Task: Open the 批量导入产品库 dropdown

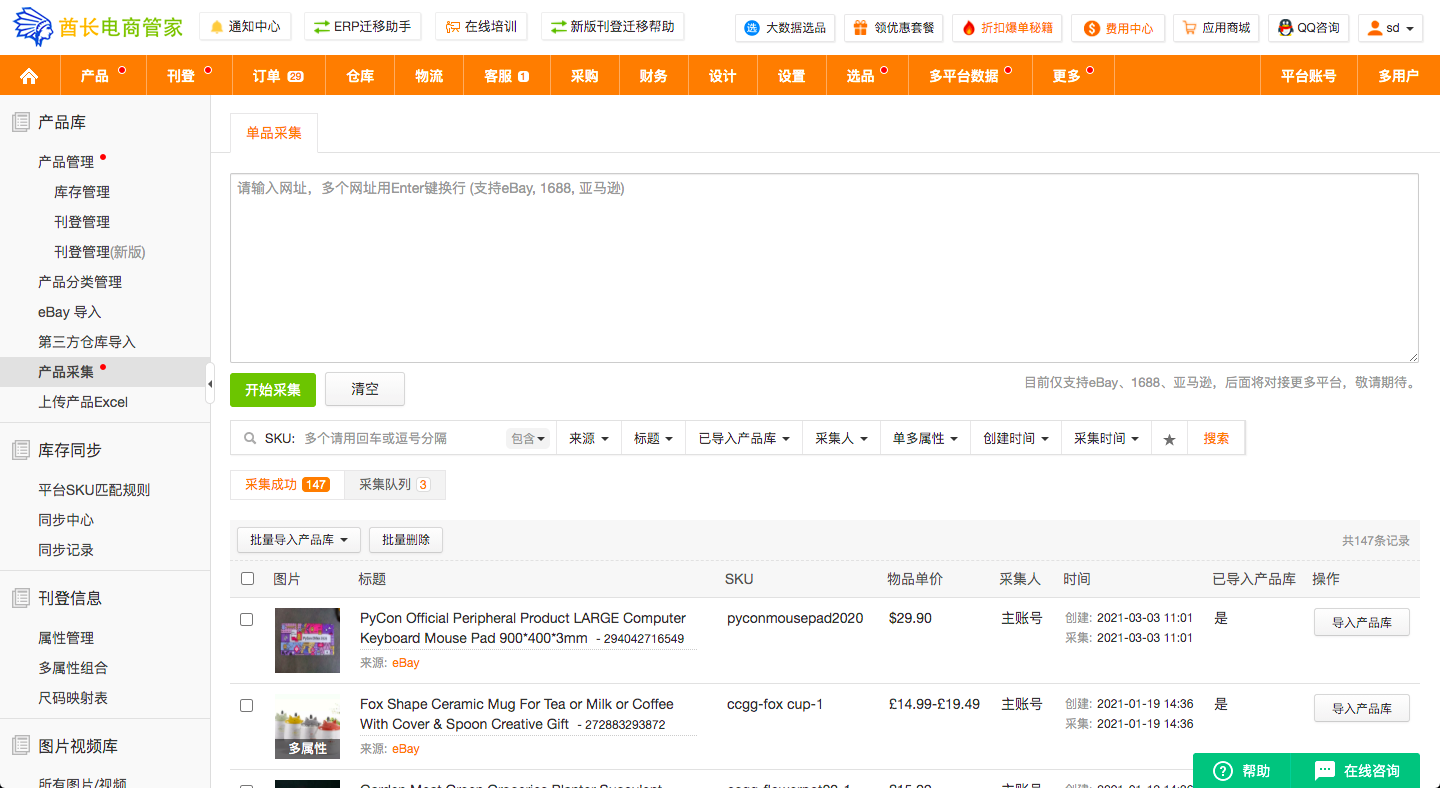Action: [299, 540]
